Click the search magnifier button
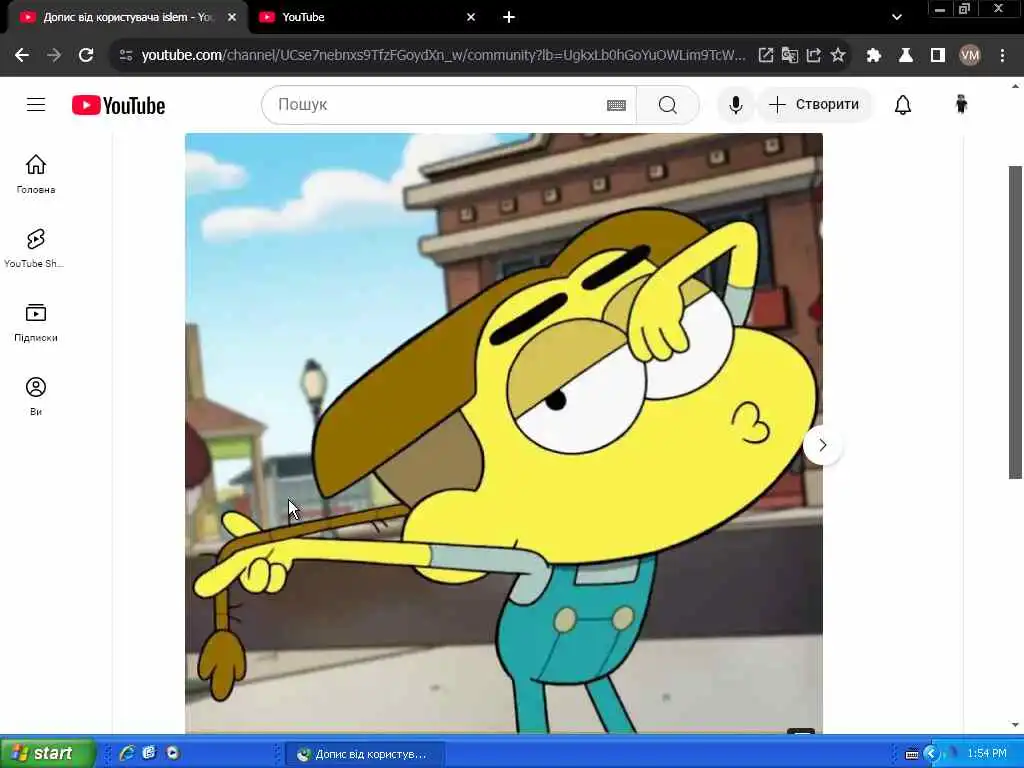The width and height of the screenshot is (1024, 768). [667, 104]
